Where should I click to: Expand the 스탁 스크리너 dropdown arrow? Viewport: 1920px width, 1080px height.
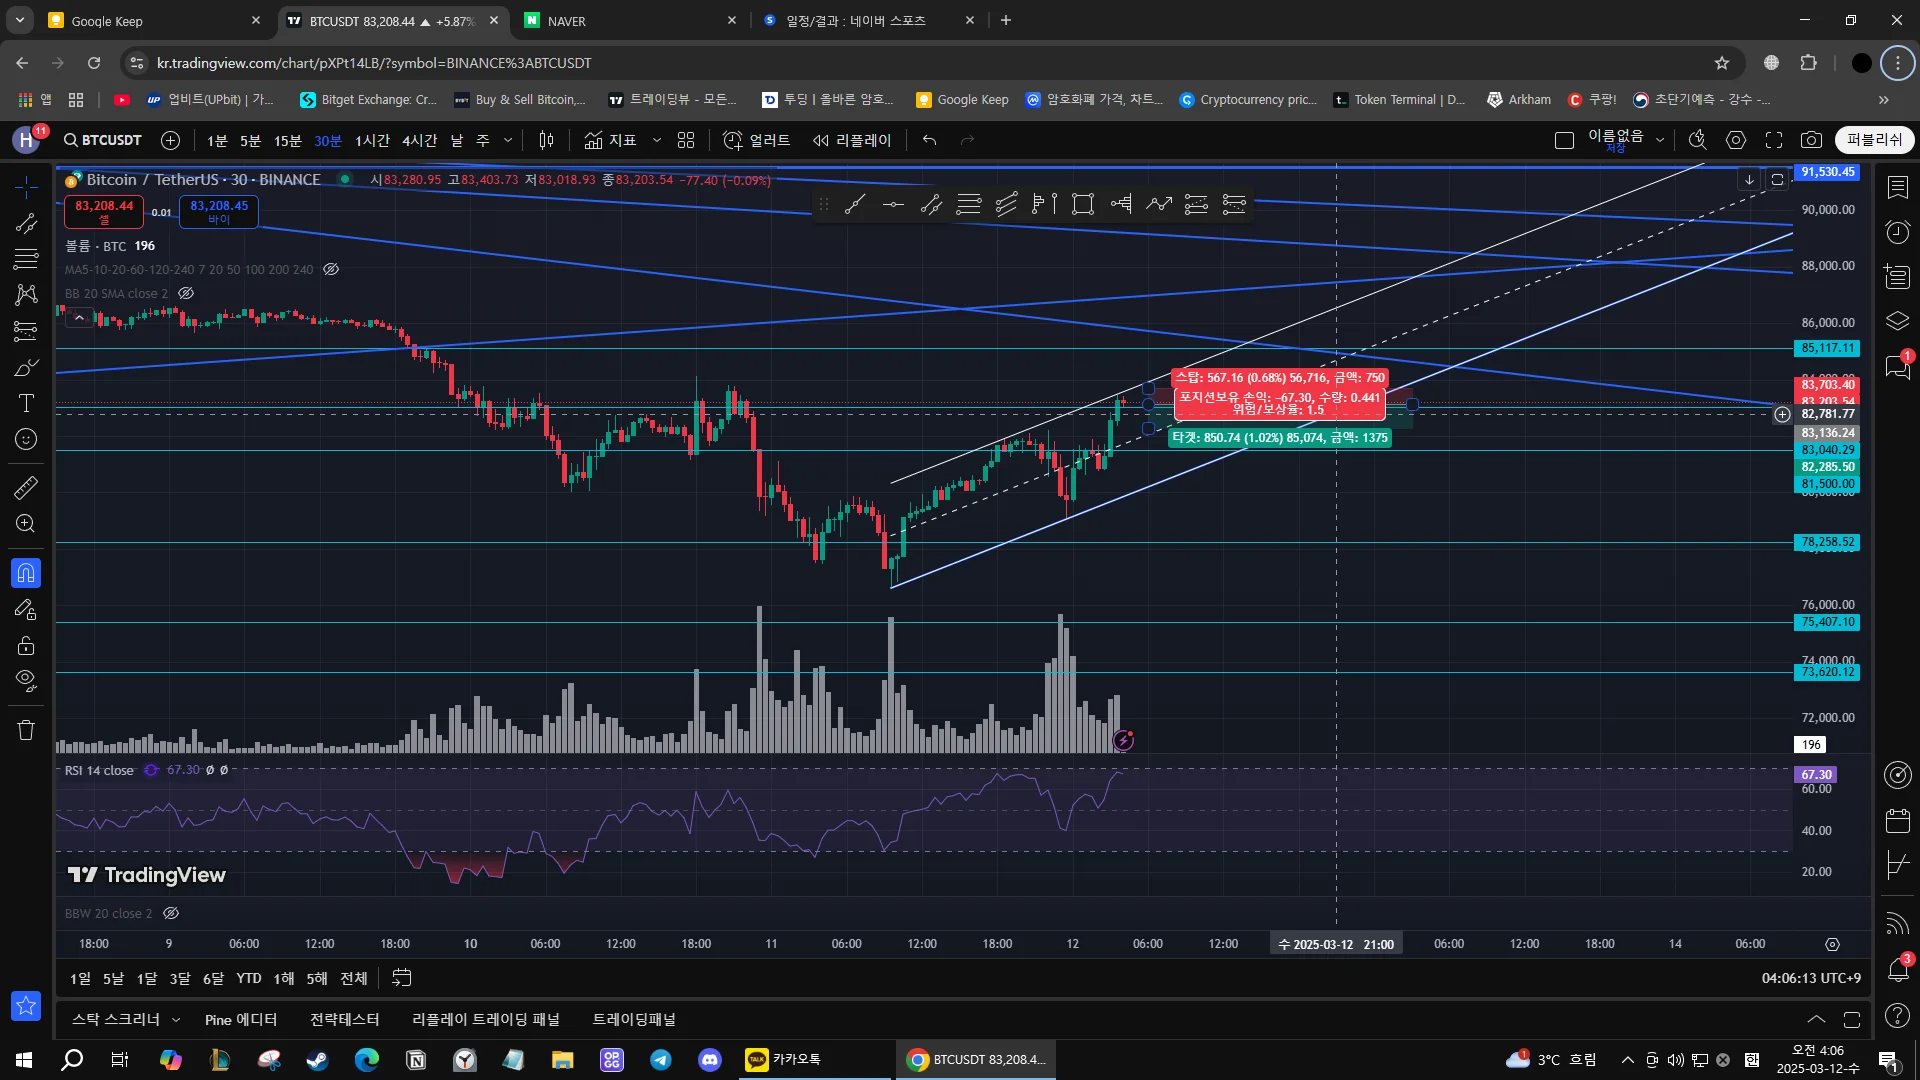click(176, 1020)
